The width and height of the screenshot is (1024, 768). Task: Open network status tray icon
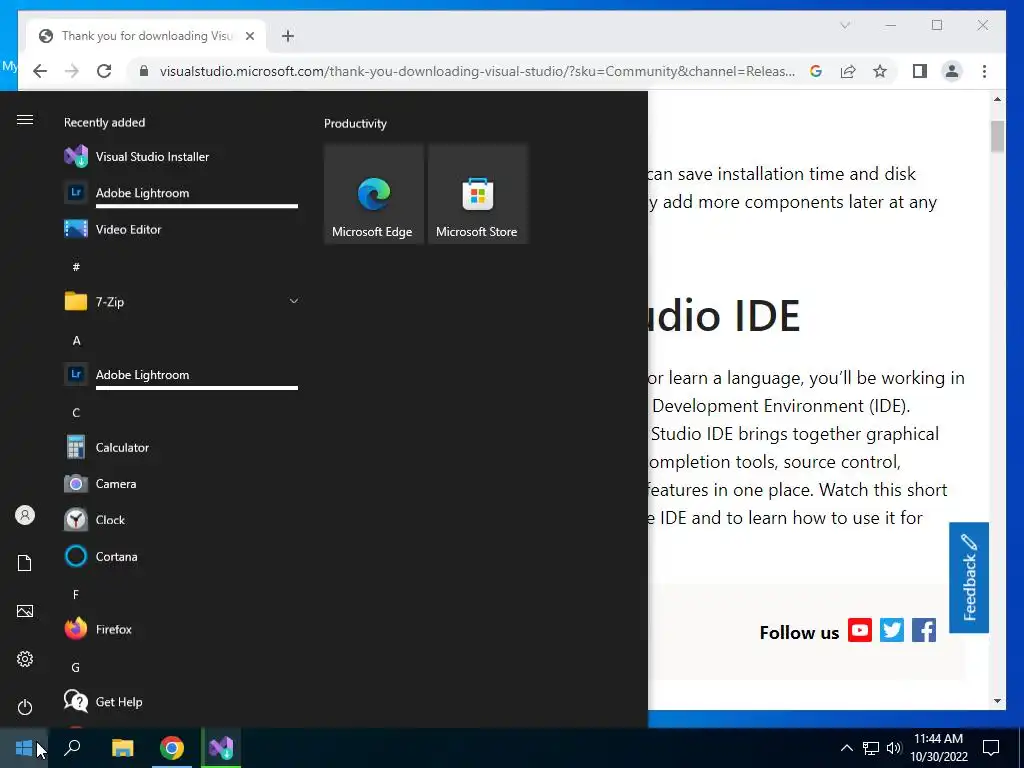click(x=871, y=748)
